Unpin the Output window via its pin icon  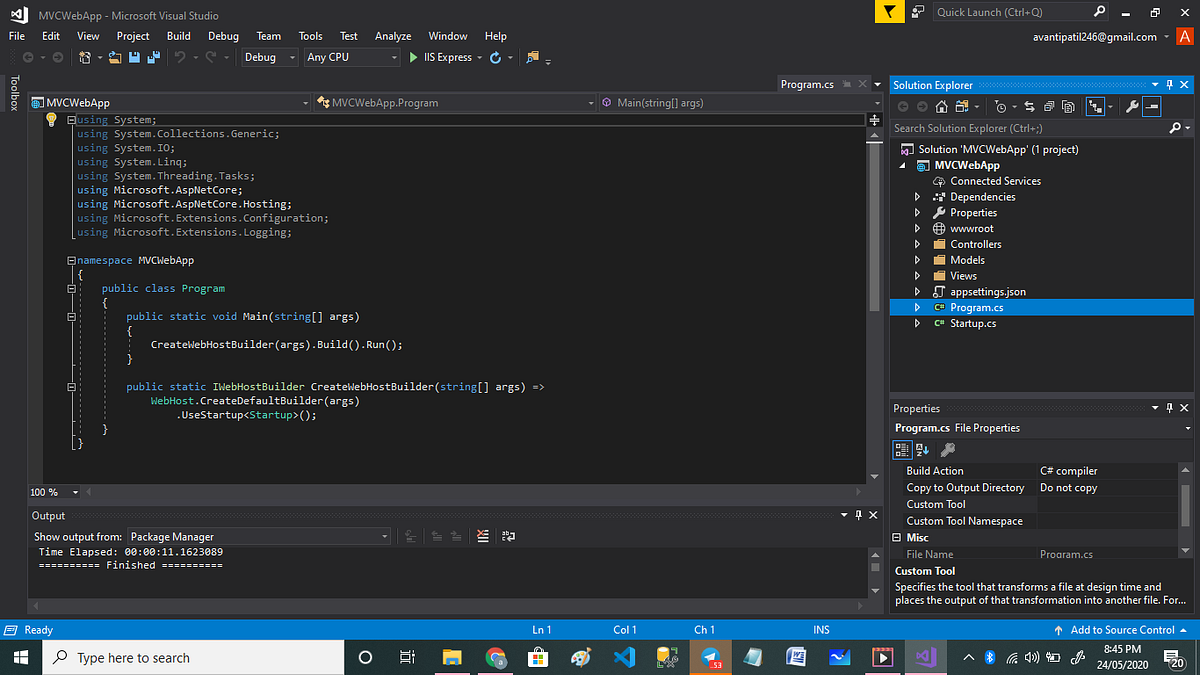(857, 515)
